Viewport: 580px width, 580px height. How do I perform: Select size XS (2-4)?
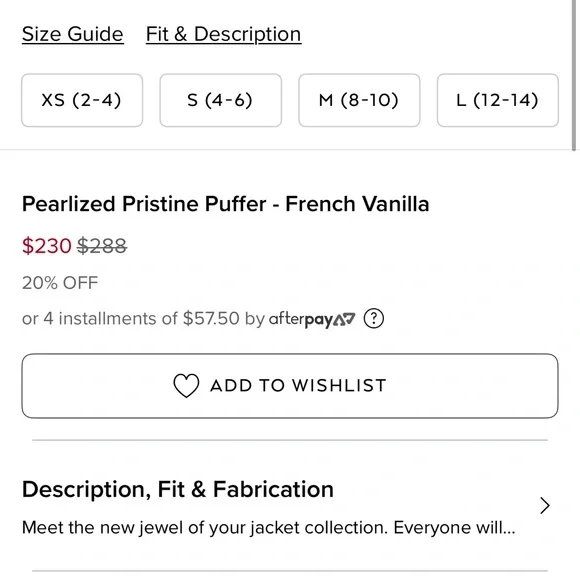click(x=82, y=100)
